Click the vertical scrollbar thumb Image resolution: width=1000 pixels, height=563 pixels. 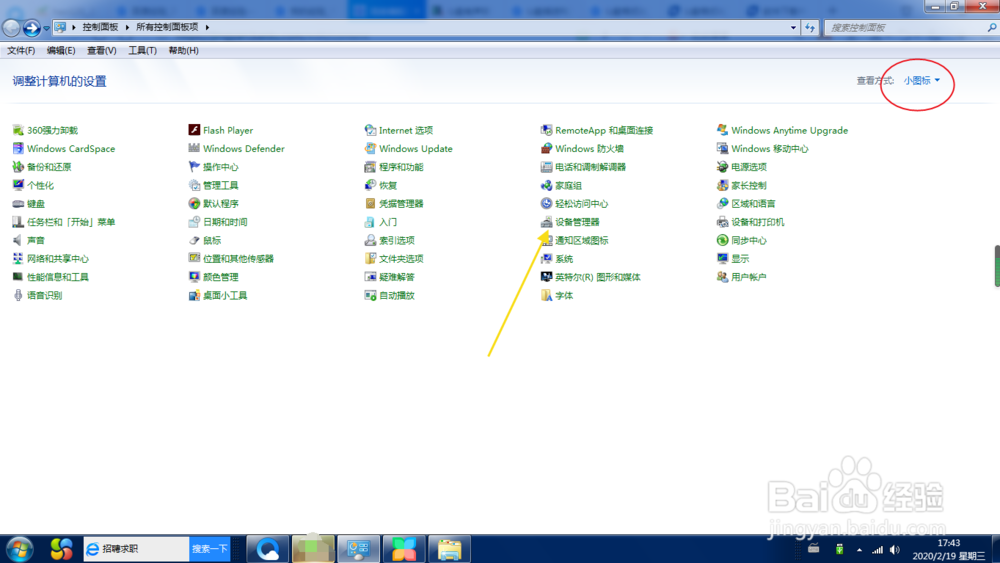pos(997,266)
